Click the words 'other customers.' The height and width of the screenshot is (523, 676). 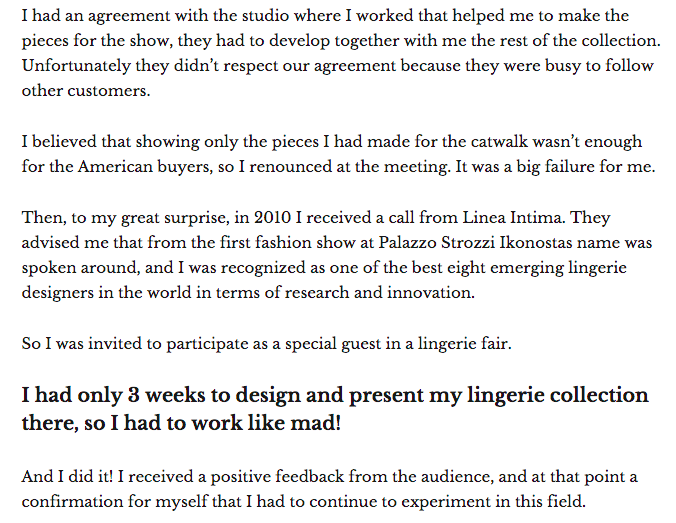tap(86, 91)
